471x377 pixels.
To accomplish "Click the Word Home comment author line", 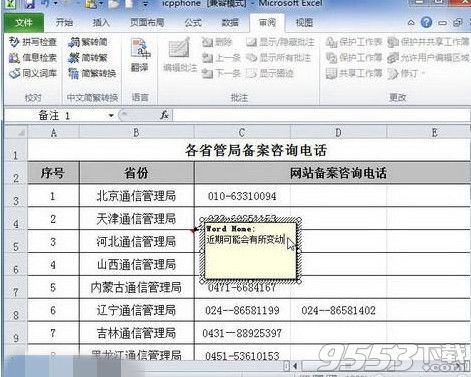I will (x=230, y=229).
